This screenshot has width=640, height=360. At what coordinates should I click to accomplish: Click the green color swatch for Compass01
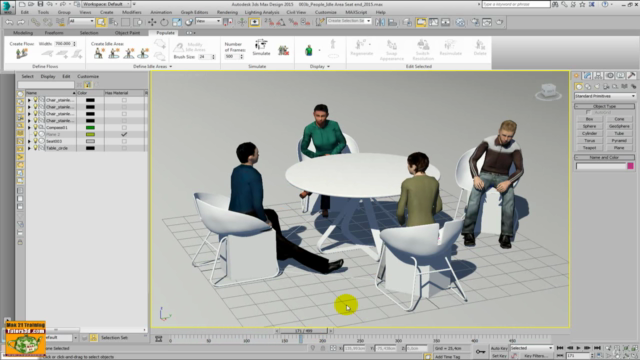tap(90, 127)
